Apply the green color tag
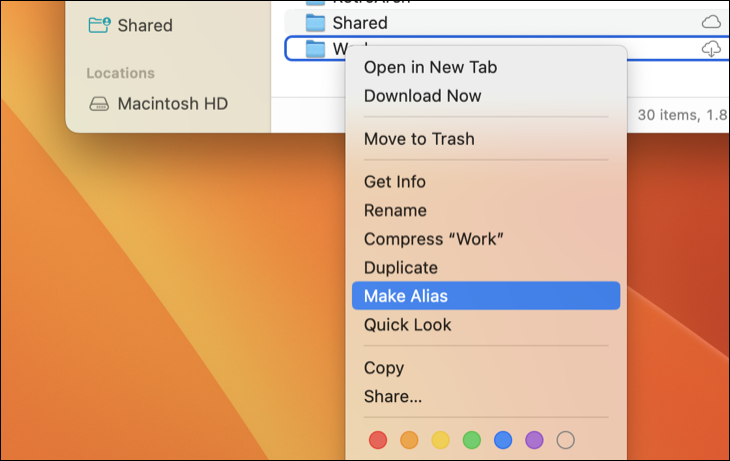Viewport: 730px width, 461px height. pyautogui.click(x=472, y=440)
